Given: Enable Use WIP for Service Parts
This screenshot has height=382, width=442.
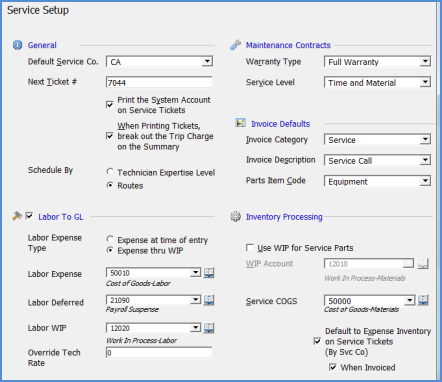Looking at the screenshot, I should point(249,248).
